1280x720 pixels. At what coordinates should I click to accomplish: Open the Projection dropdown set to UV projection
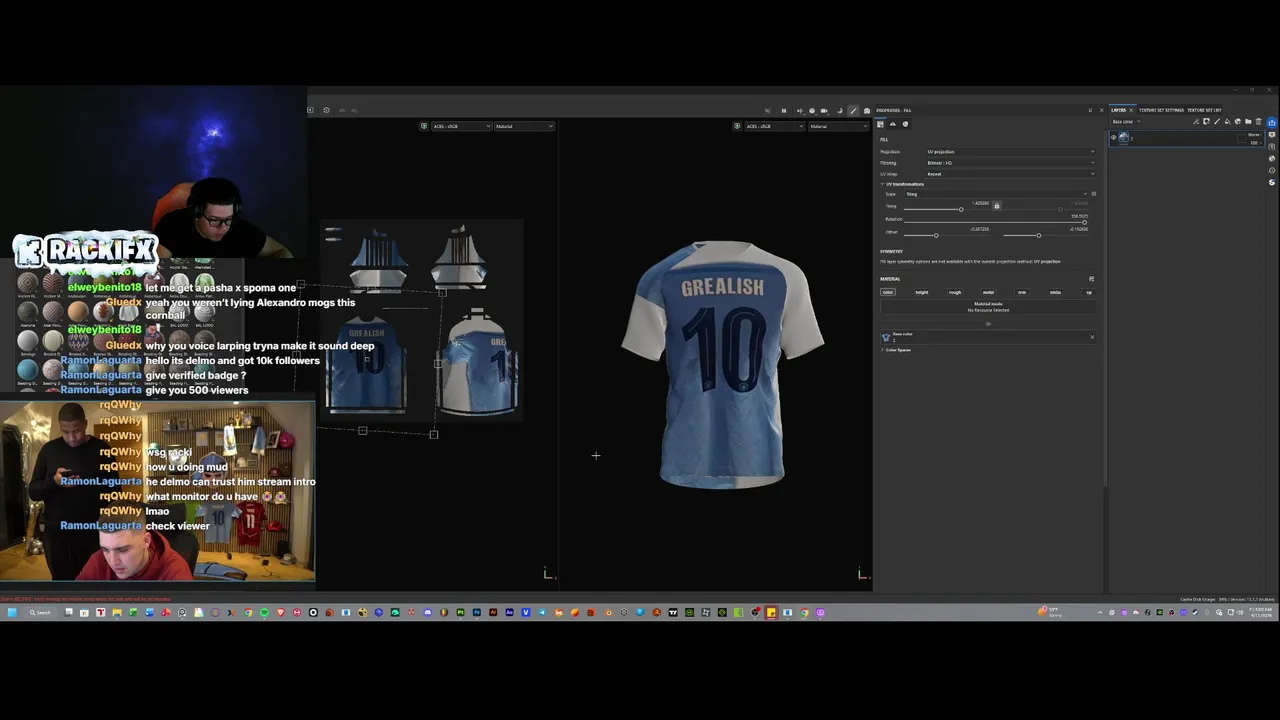pos(1010,152)
